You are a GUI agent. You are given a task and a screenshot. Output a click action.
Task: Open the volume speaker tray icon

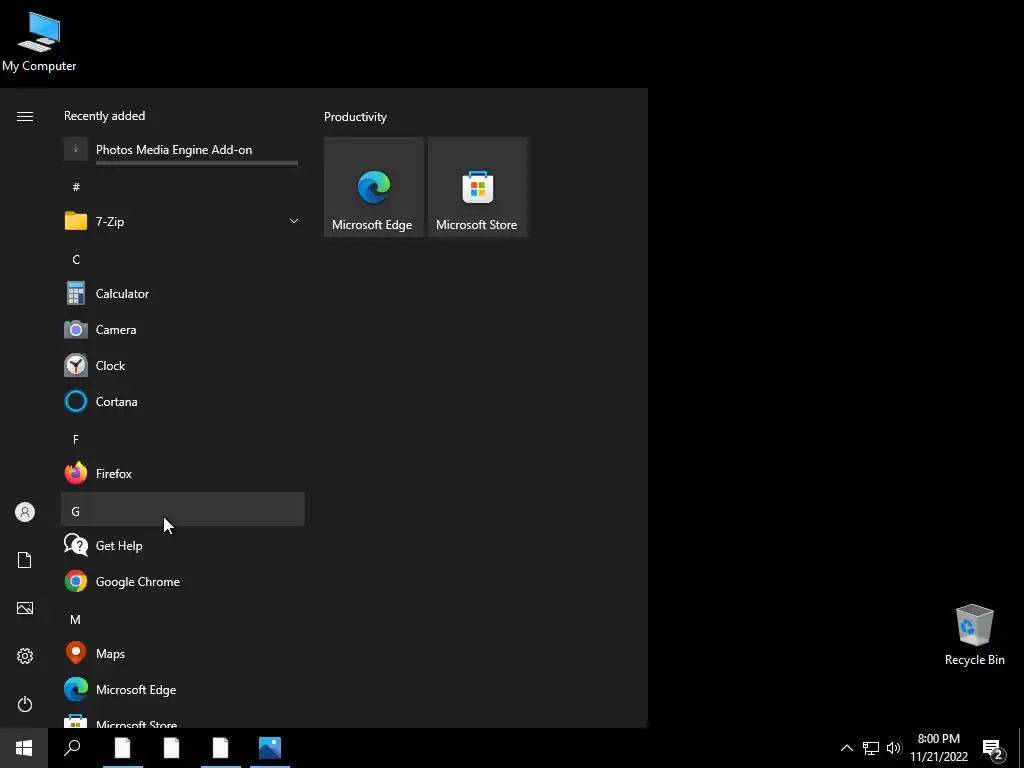pyautogui.click(x=894, y=748)
